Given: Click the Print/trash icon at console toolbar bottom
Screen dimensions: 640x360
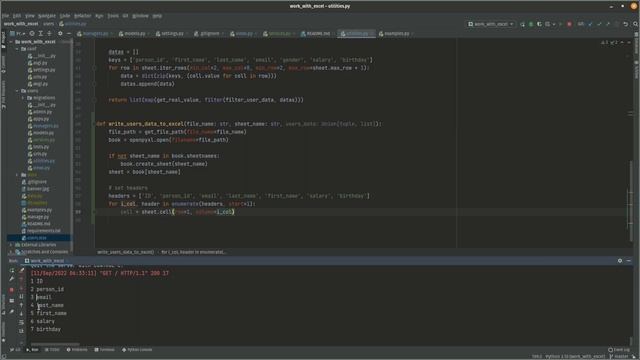Looking at the screenshot, I should point(22,331).
